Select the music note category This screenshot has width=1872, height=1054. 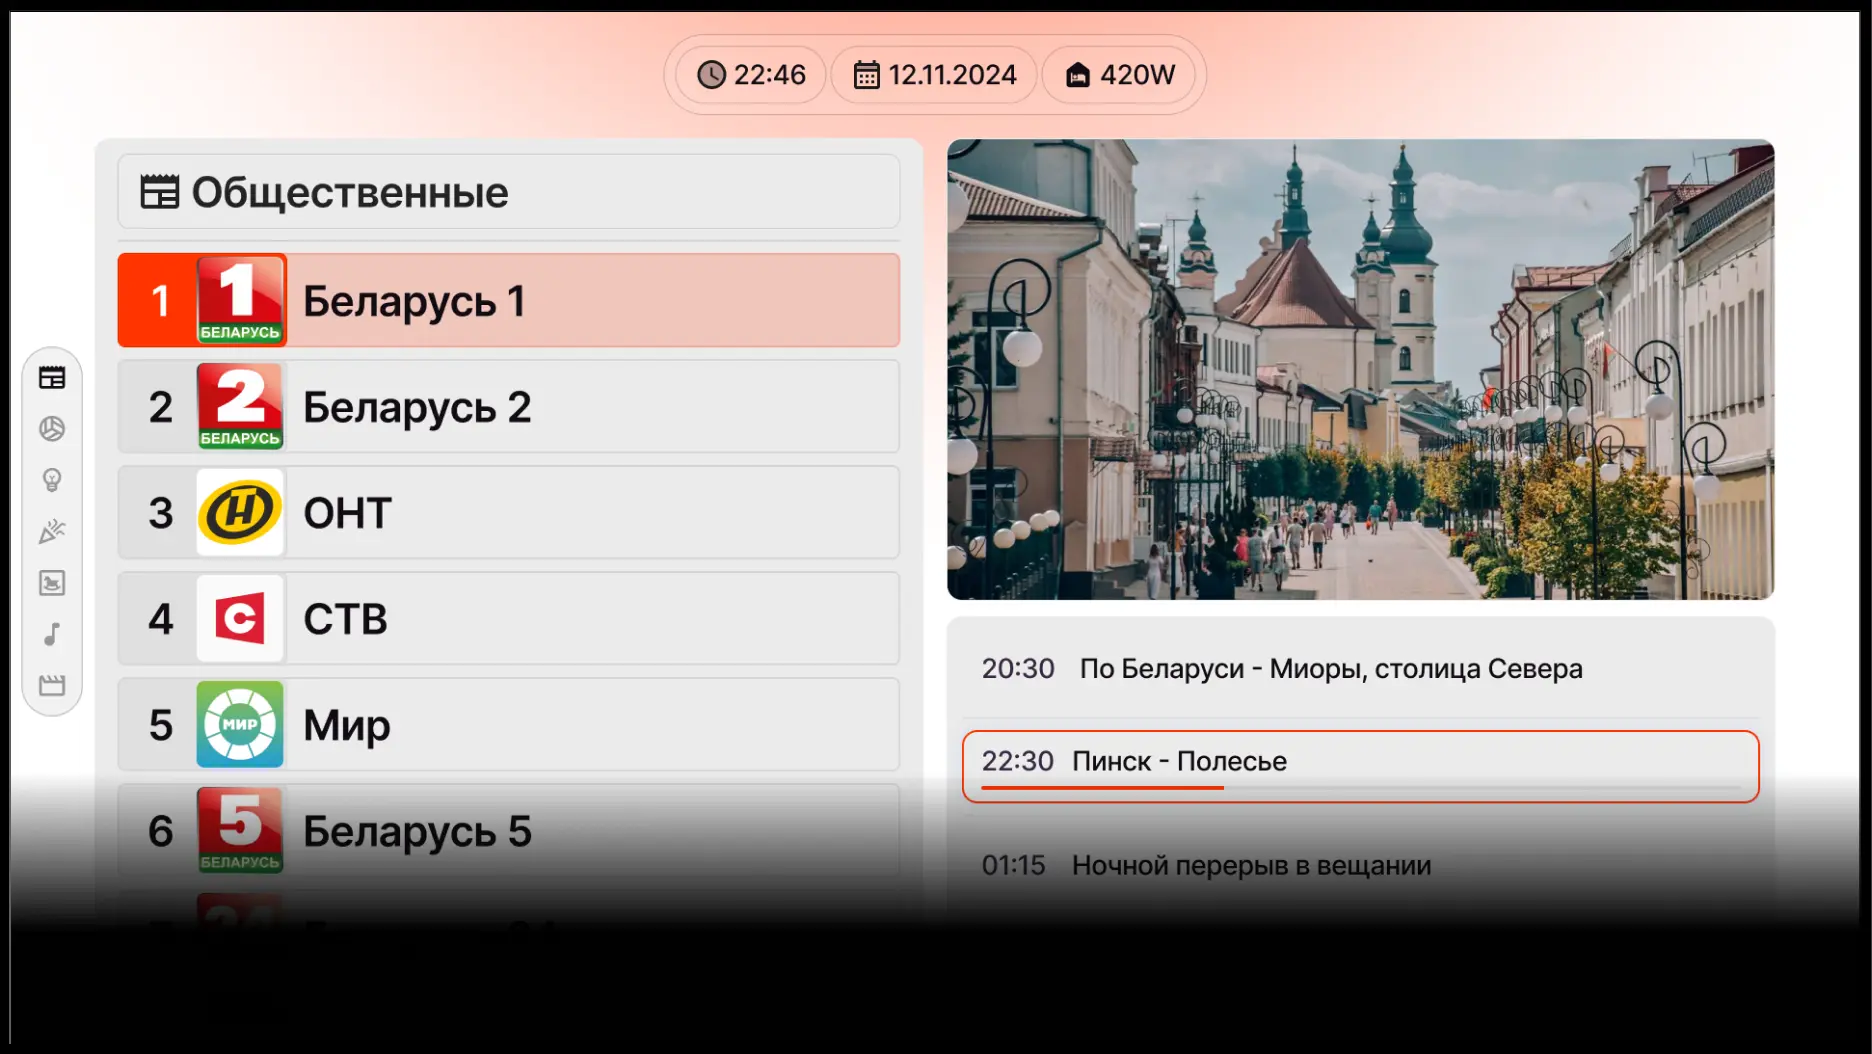(52, 634)
